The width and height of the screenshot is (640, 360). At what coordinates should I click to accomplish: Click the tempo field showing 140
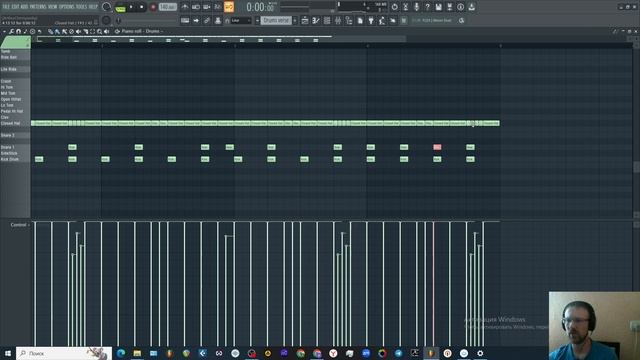(167, 7)
